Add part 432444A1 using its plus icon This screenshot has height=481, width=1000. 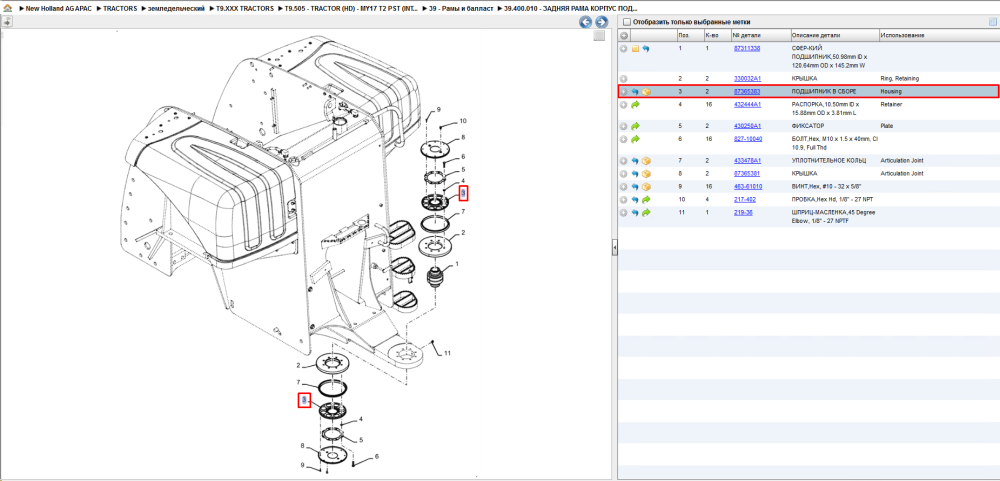(624, 105)
